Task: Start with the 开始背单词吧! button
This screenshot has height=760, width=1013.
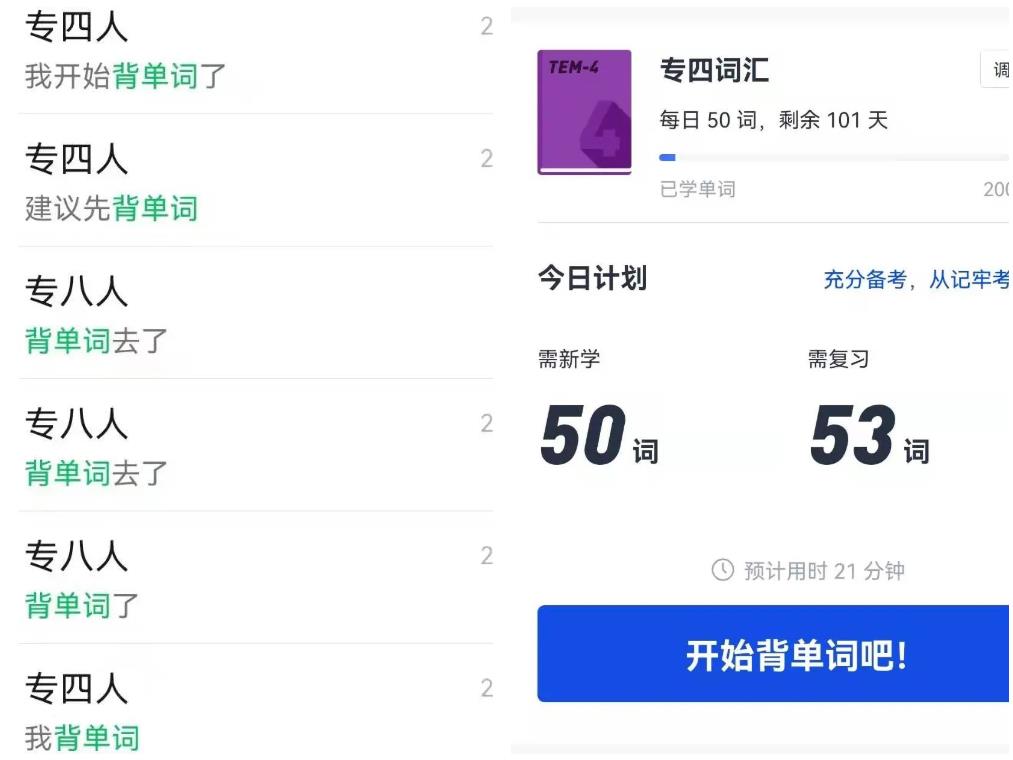Action: pos(773,653)
